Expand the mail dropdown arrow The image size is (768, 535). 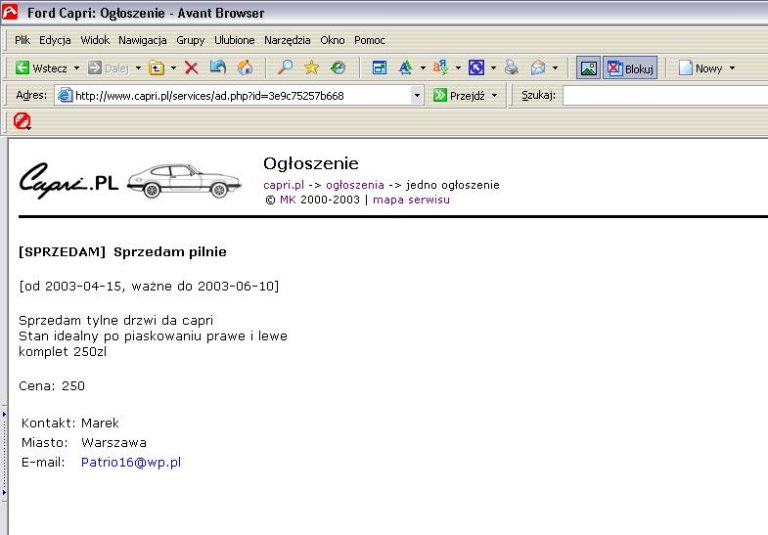(x=555, y=68)
